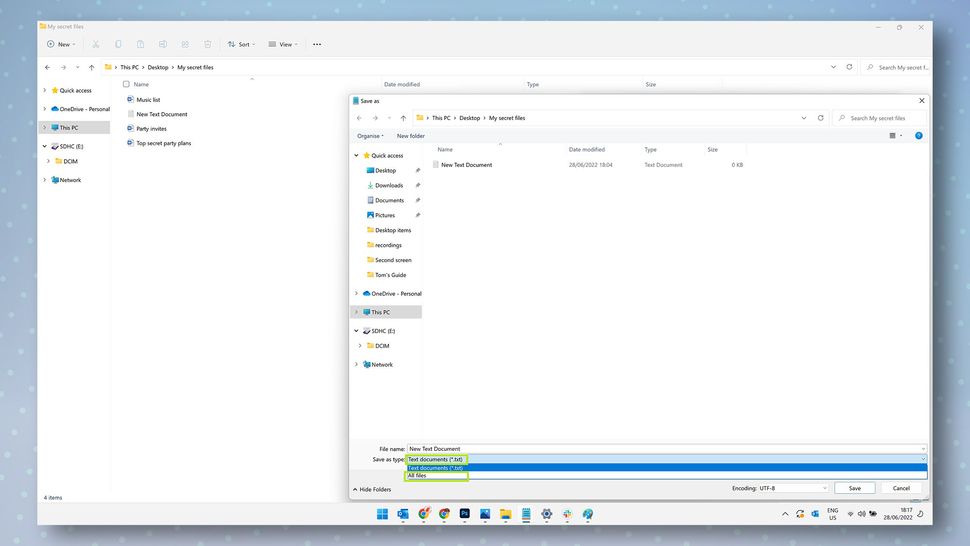The width and height of the screenshot is (970, 546).
Task: Select Downloads in Save as Quick access
Action: (389, 186)
